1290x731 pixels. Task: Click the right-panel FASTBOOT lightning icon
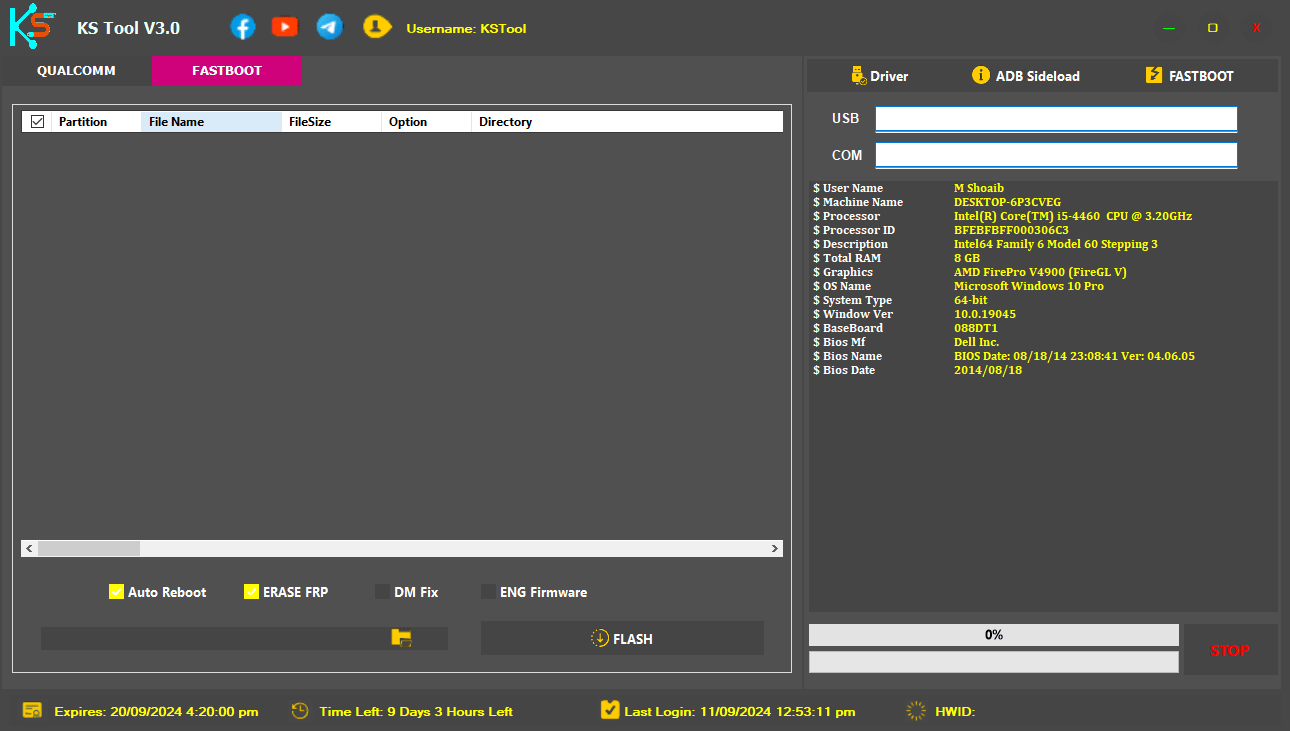(1154, 75)
